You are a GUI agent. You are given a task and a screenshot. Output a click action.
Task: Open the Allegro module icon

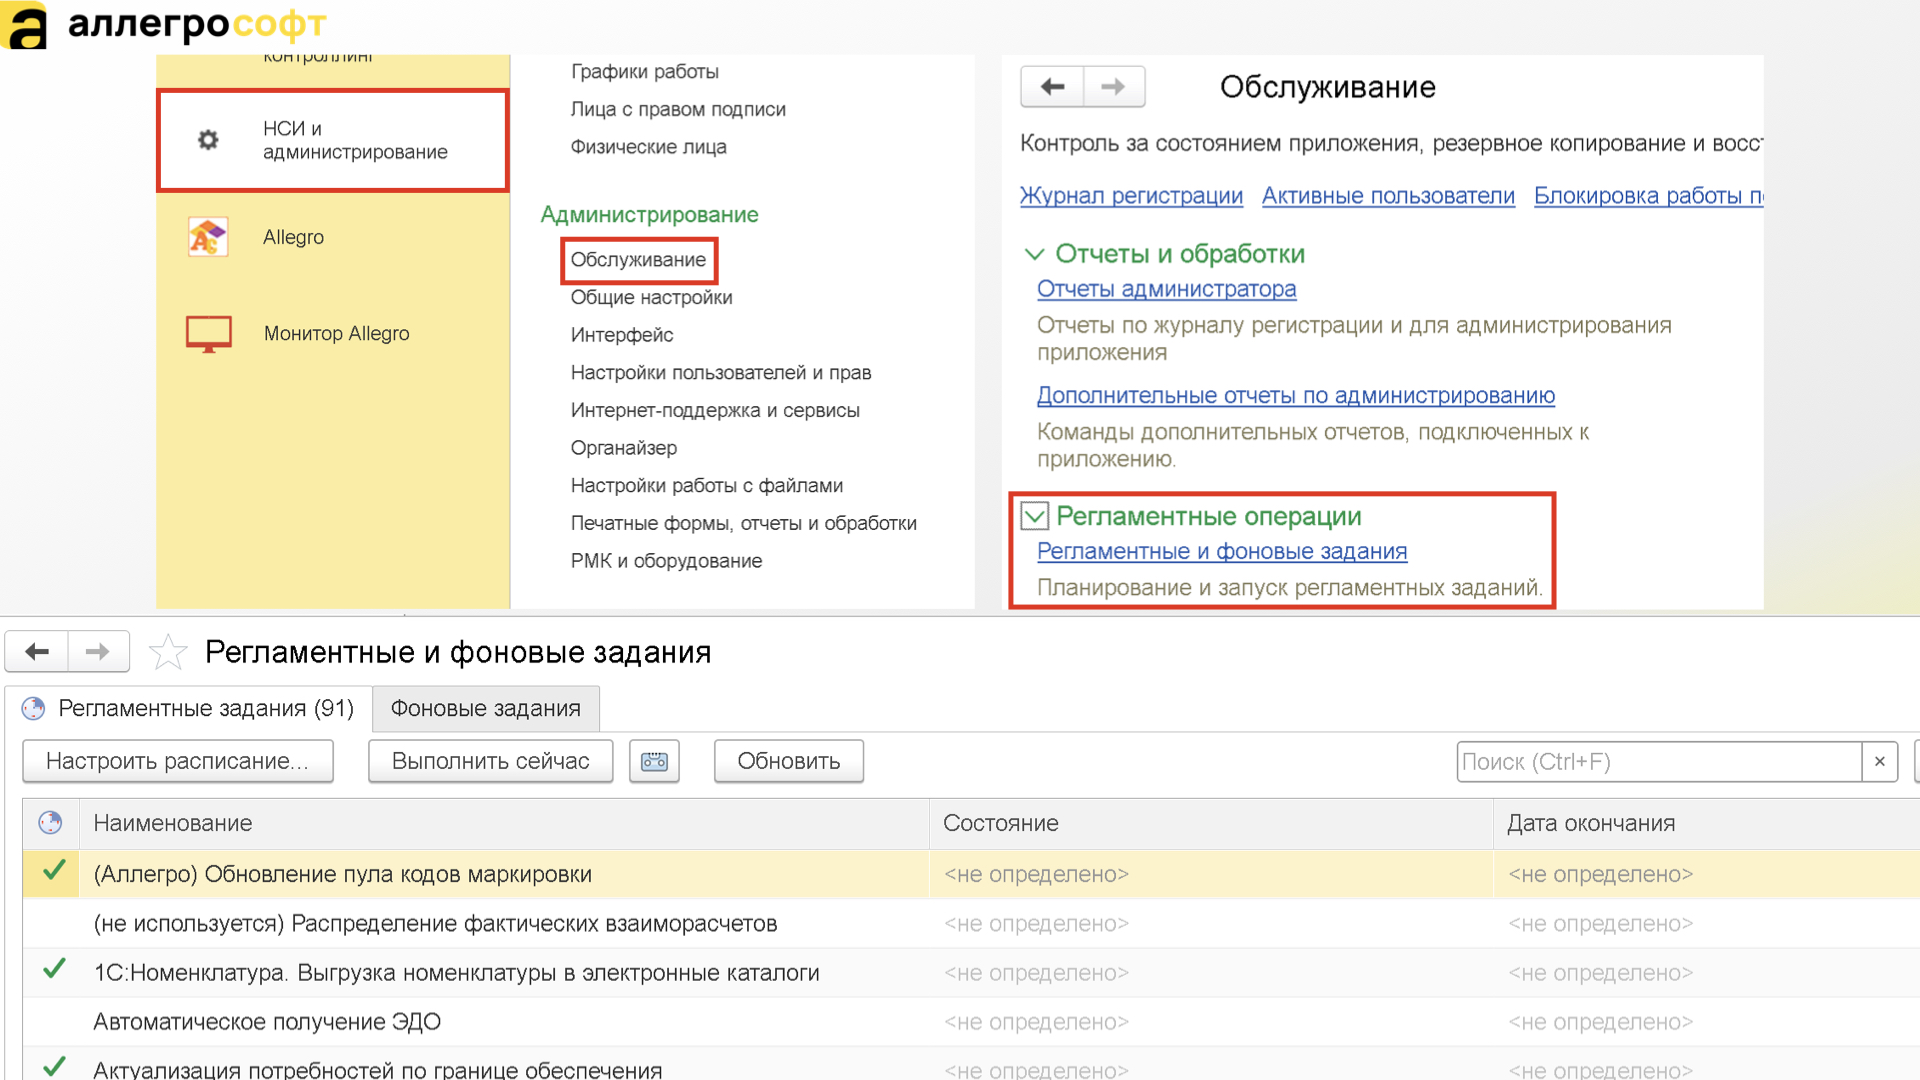[x=208, y=237]
